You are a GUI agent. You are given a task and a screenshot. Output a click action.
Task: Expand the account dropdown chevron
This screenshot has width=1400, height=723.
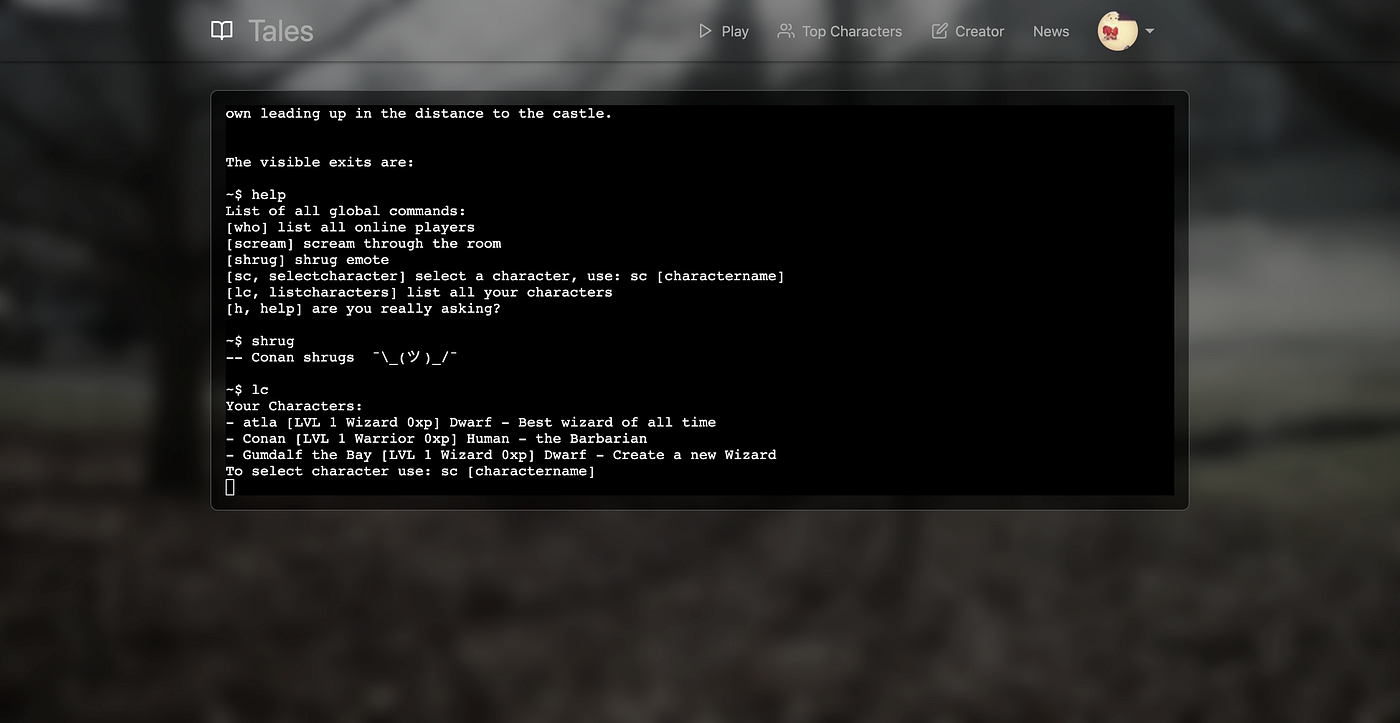1150,31
